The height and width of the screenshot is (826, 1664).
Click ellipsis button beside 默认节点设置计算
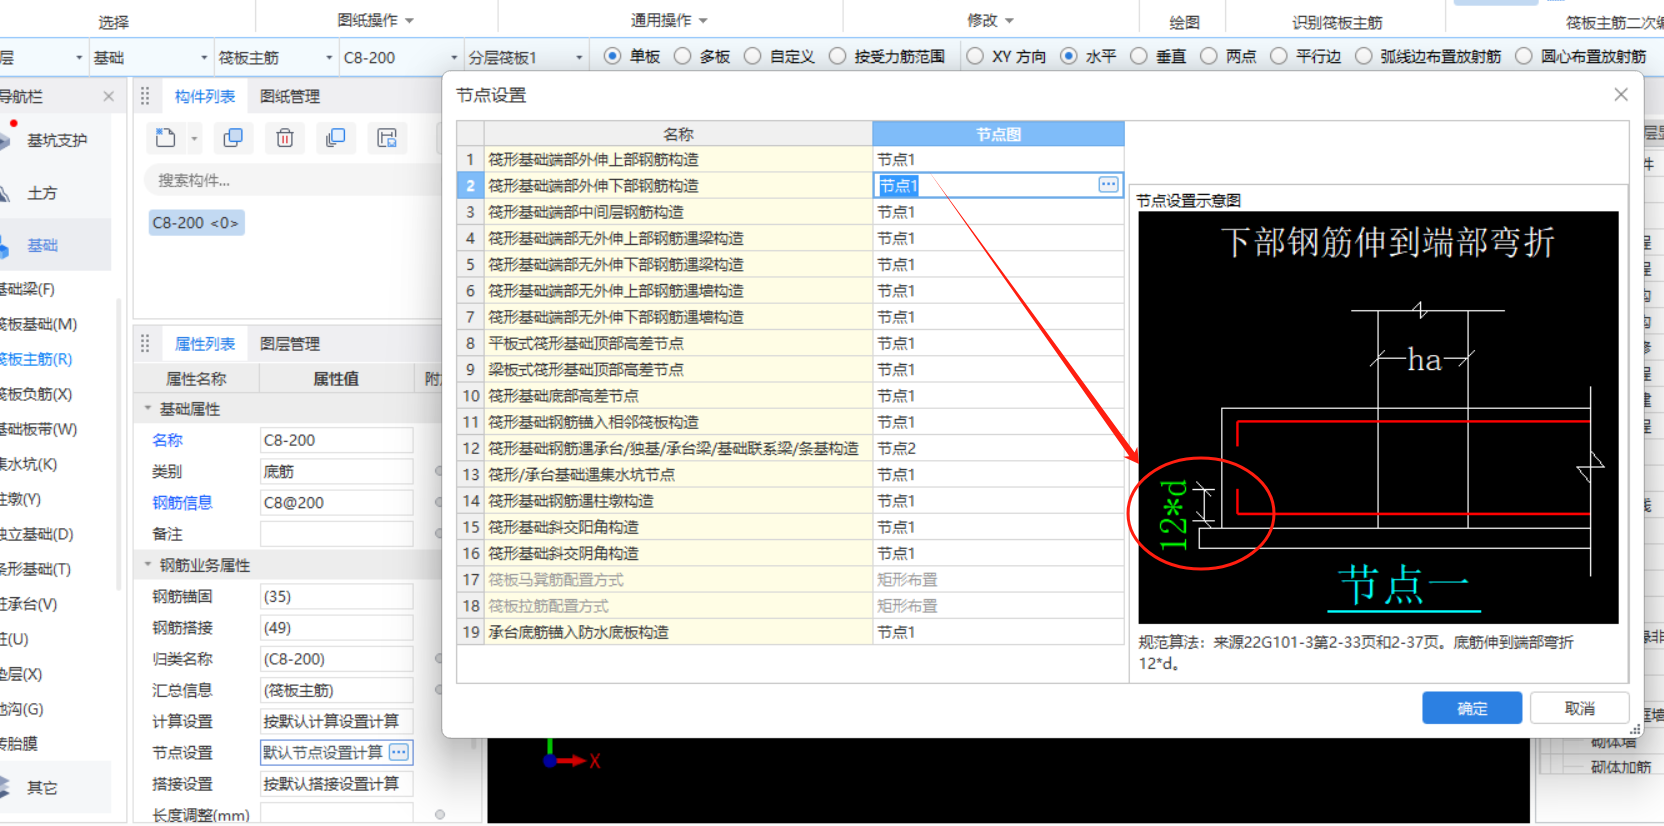[399, 752]
